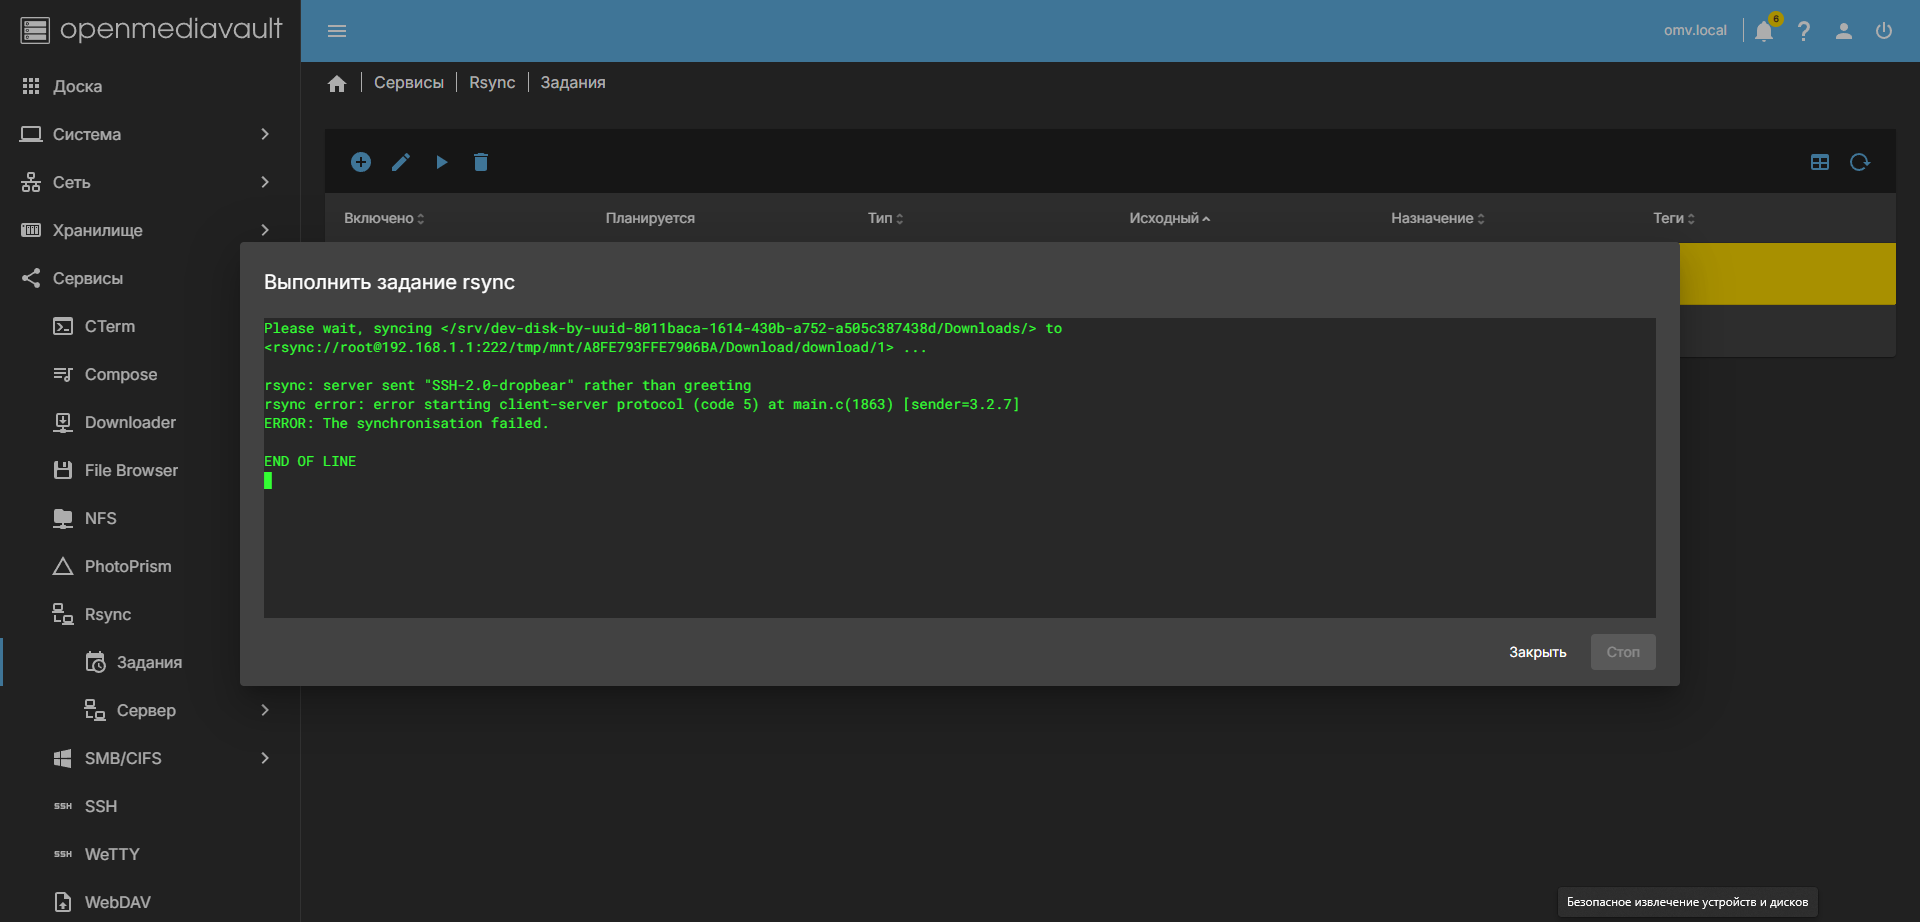Click the help question mark icon
Image resolution: width=1920 pixels, height=922 pixels.
click(x=1804, y=31)
